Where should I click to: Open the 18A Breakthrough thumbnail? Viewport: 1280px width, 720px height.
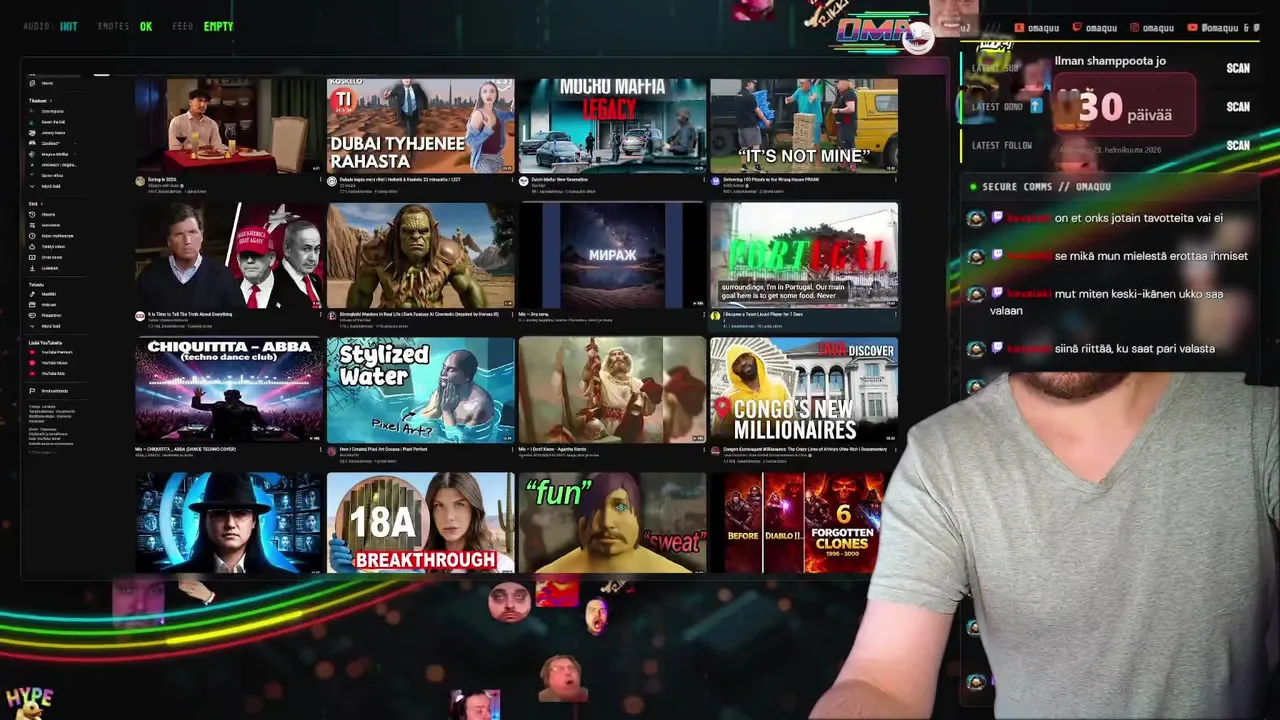420,523
